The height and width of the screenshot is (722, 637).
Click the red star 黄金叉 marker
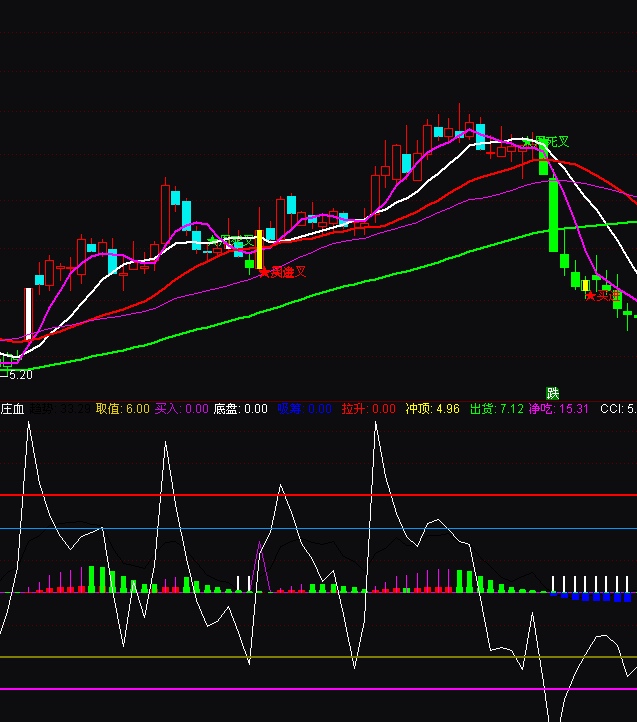click(283, 271)
